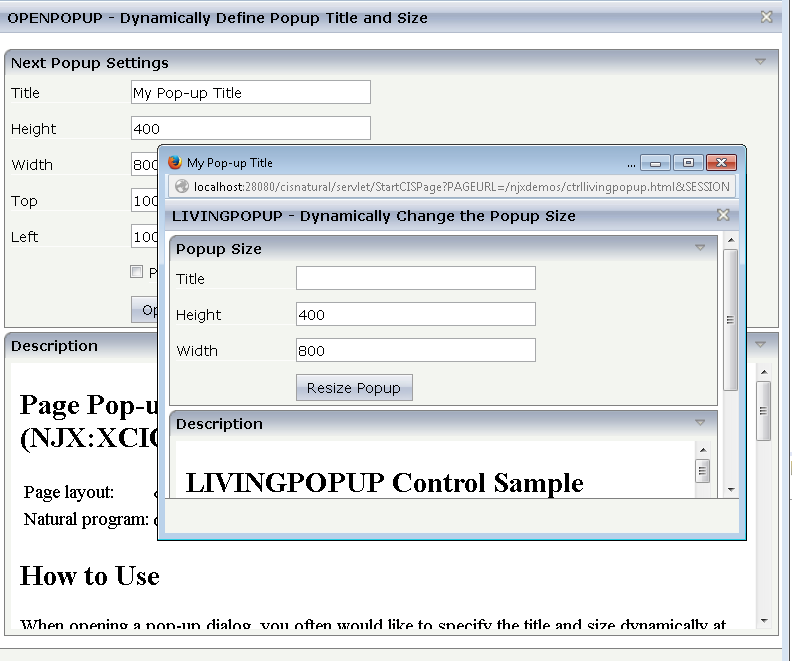Grab the popup page scrollbar thumb
The image size is (792, 661).
click(730, 320)
